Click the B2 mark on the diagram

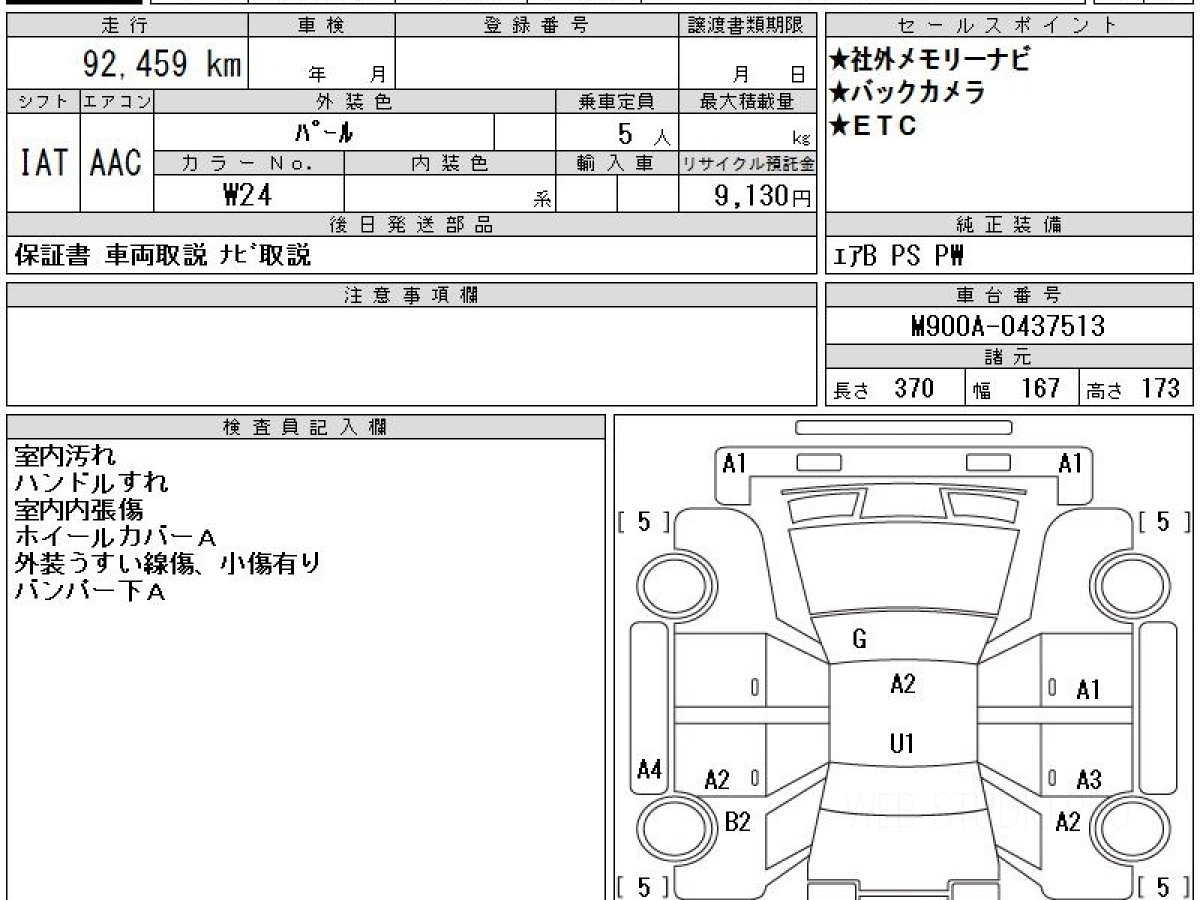tap(737, 822)
